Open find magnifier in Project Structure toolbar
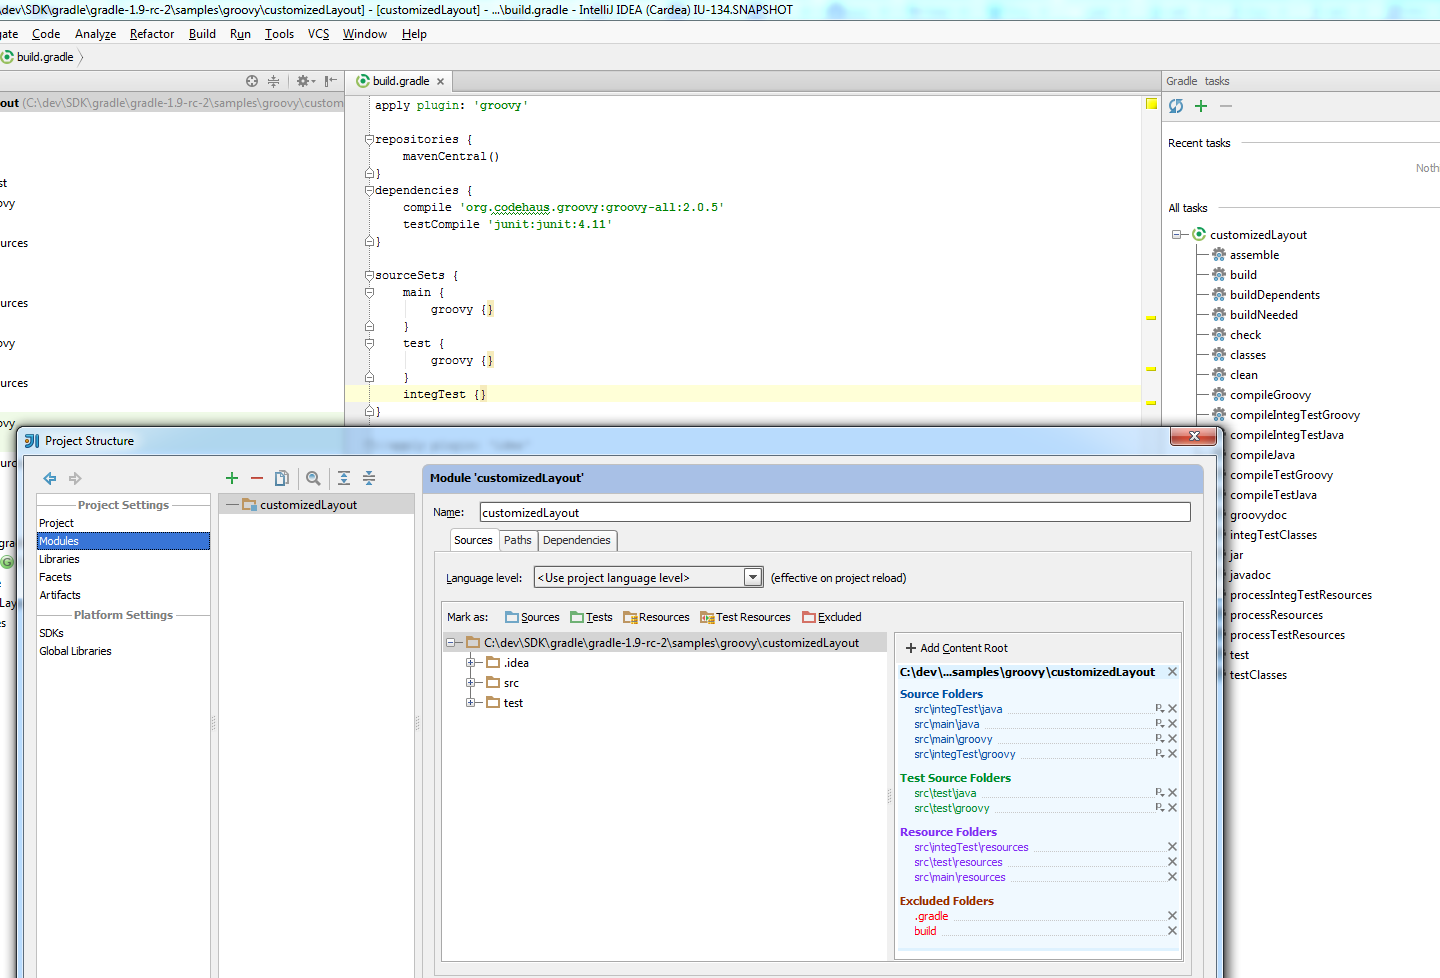The width and height of the screenshot is (1440, 978). point(313,478)
